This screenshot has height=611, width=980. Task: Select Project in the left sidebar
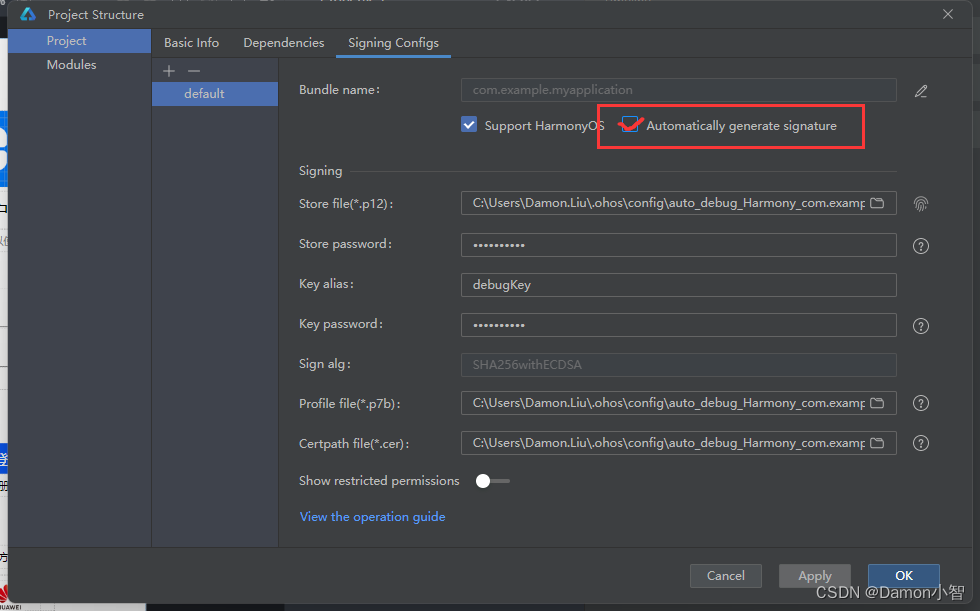(79, 41)
